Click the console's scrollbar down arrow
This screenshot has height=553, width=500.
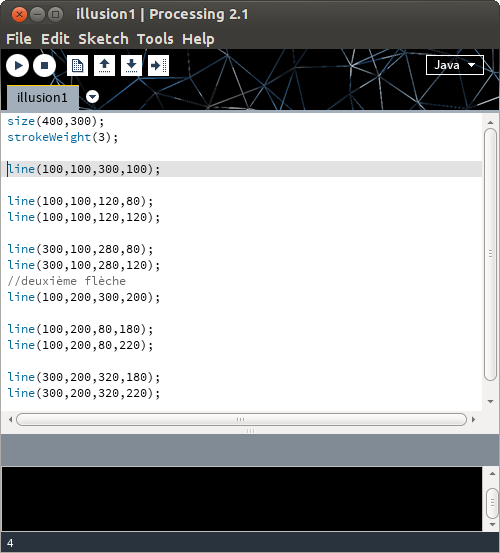tap(492, 524)
